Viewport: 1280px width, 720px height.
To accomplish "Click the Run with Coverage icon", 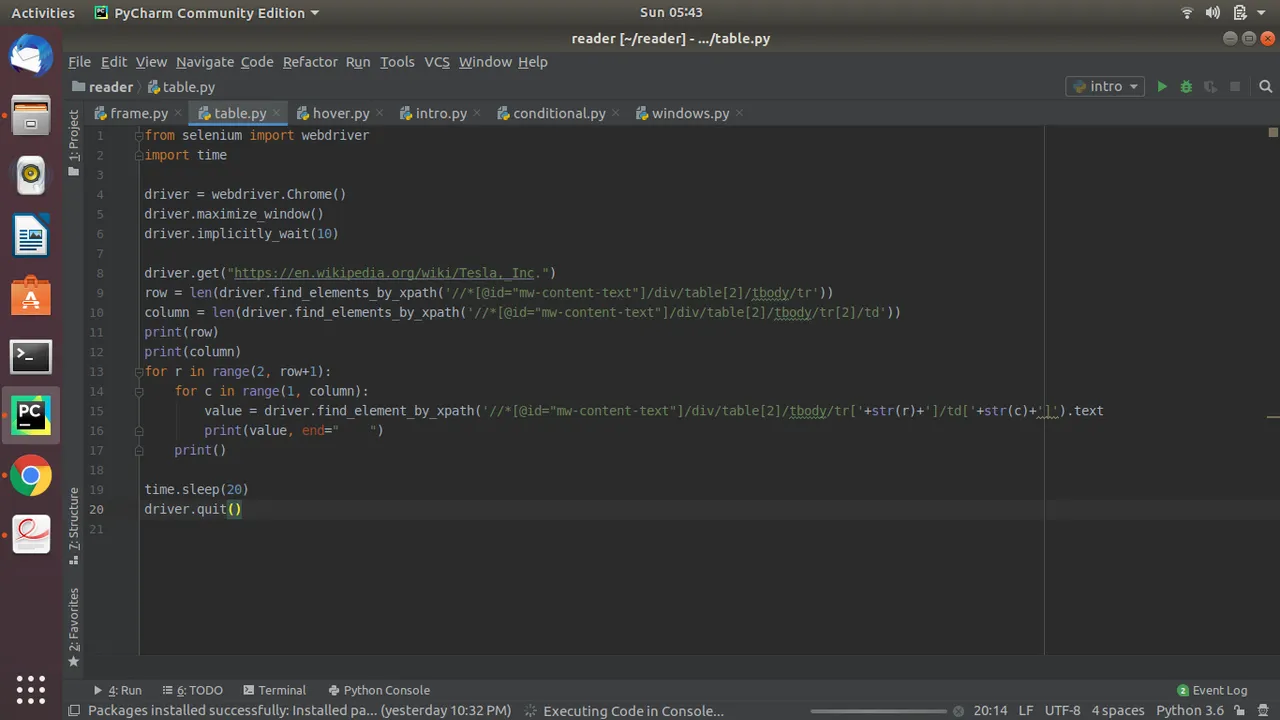I will tap(1210, 87).
